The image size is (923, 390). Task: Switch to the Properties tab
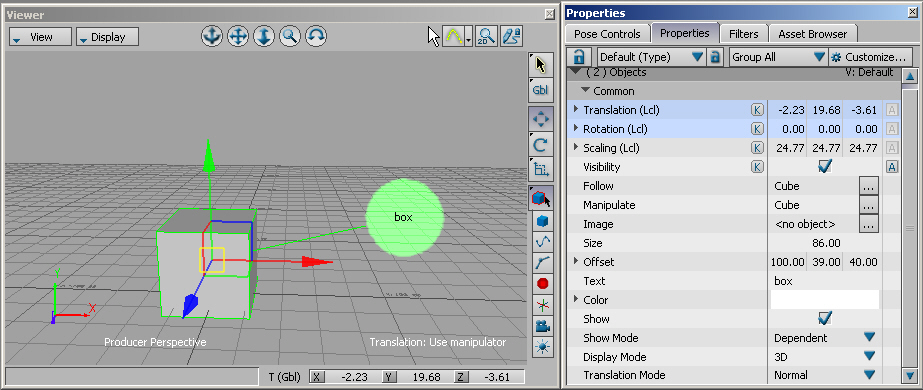(684, 34)
